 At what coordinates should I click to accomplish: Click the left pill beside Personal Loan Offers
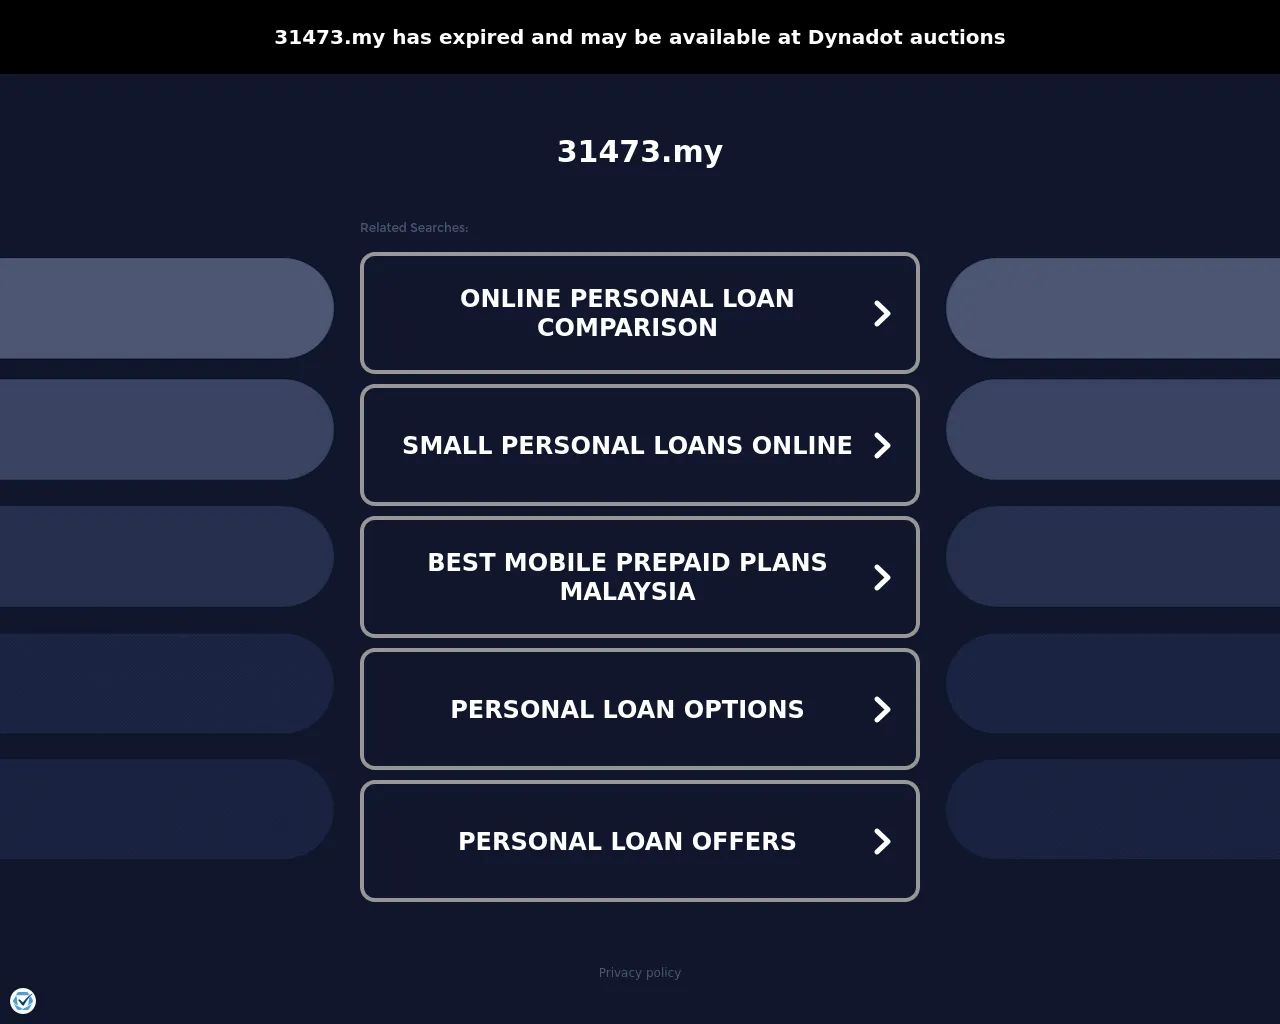coord(167,809)
